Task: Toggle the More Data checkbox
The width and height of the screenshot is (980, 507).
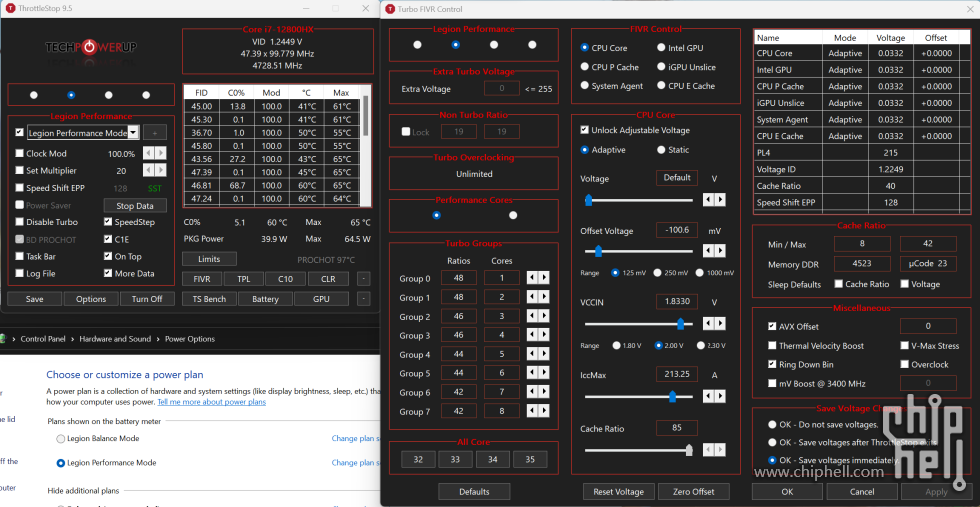Action: tap(109, 273)
